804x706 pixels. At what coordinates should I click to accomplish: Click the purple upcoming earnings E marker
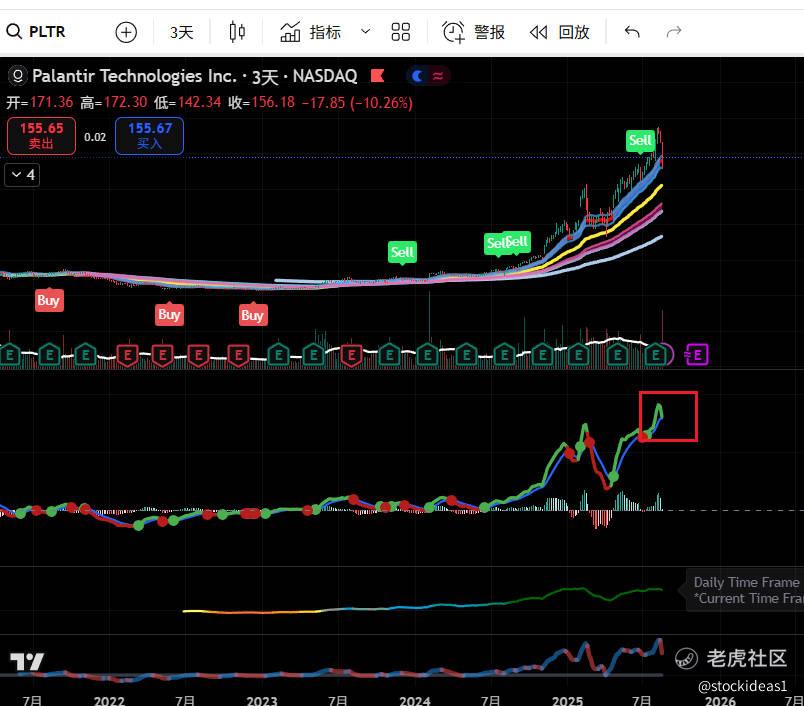[697, 354]
